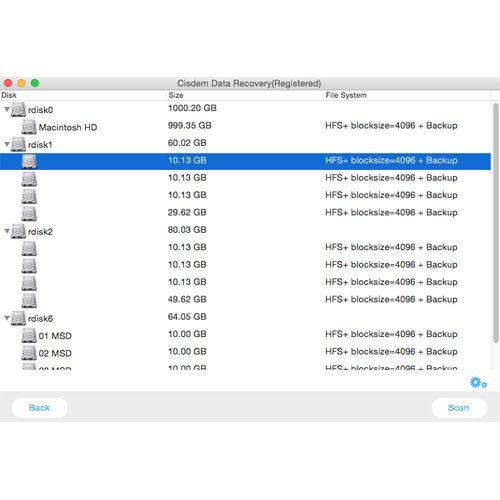Select the rdisk2 label
The height and width of the screenshot is (500, 500).
pos(40,231)
